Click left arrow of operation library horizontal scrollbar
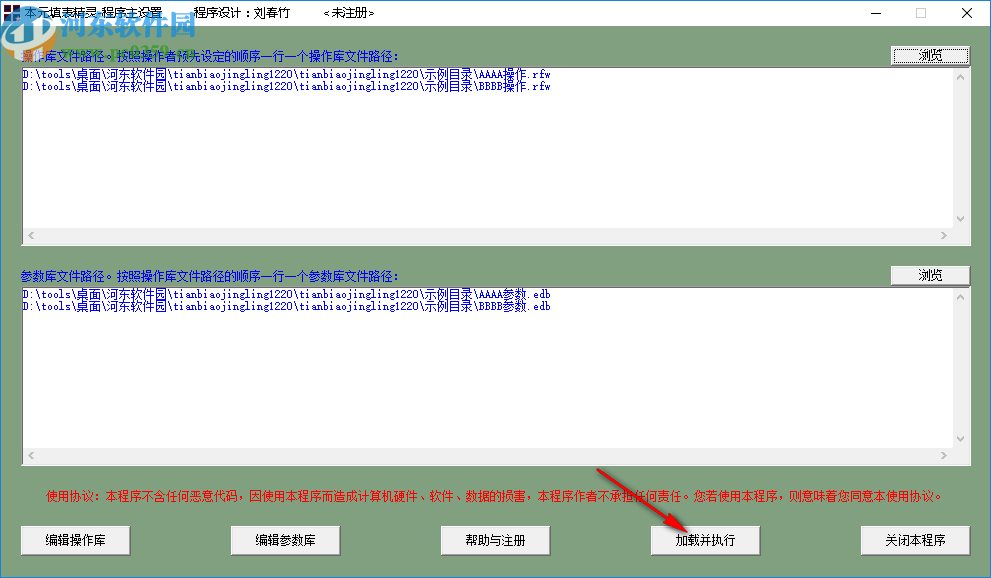991x578 pixels. pyautogui.click(x=31, y=236)
